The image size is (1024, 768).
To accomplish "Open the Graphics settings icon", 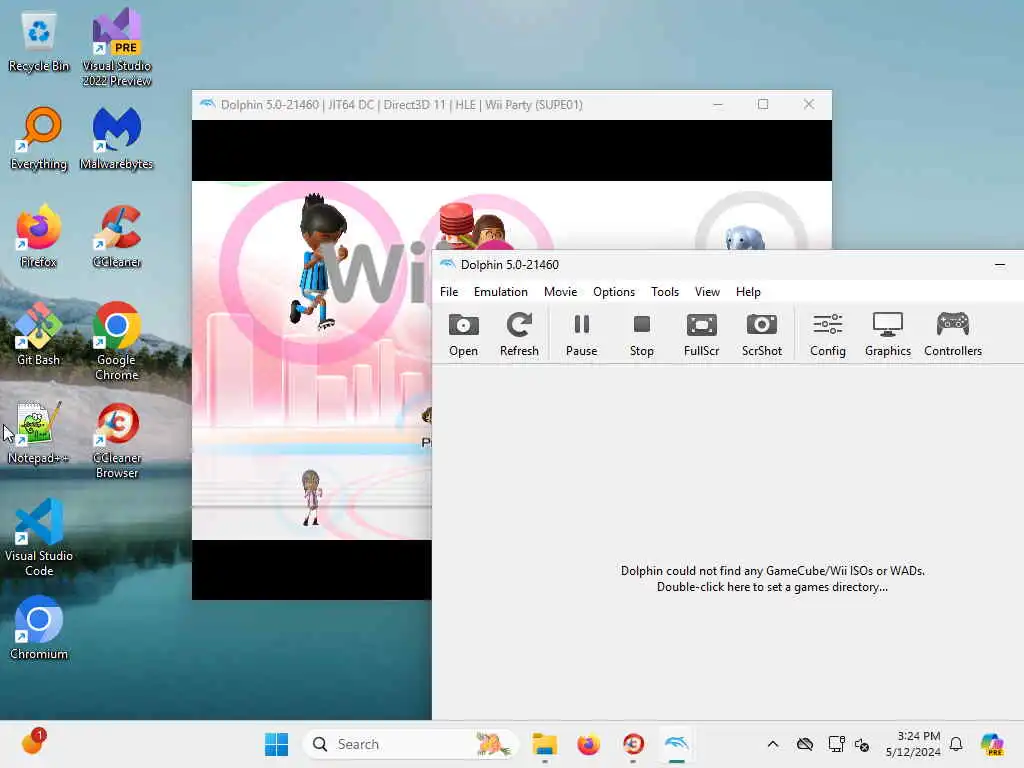I will 888,335.
